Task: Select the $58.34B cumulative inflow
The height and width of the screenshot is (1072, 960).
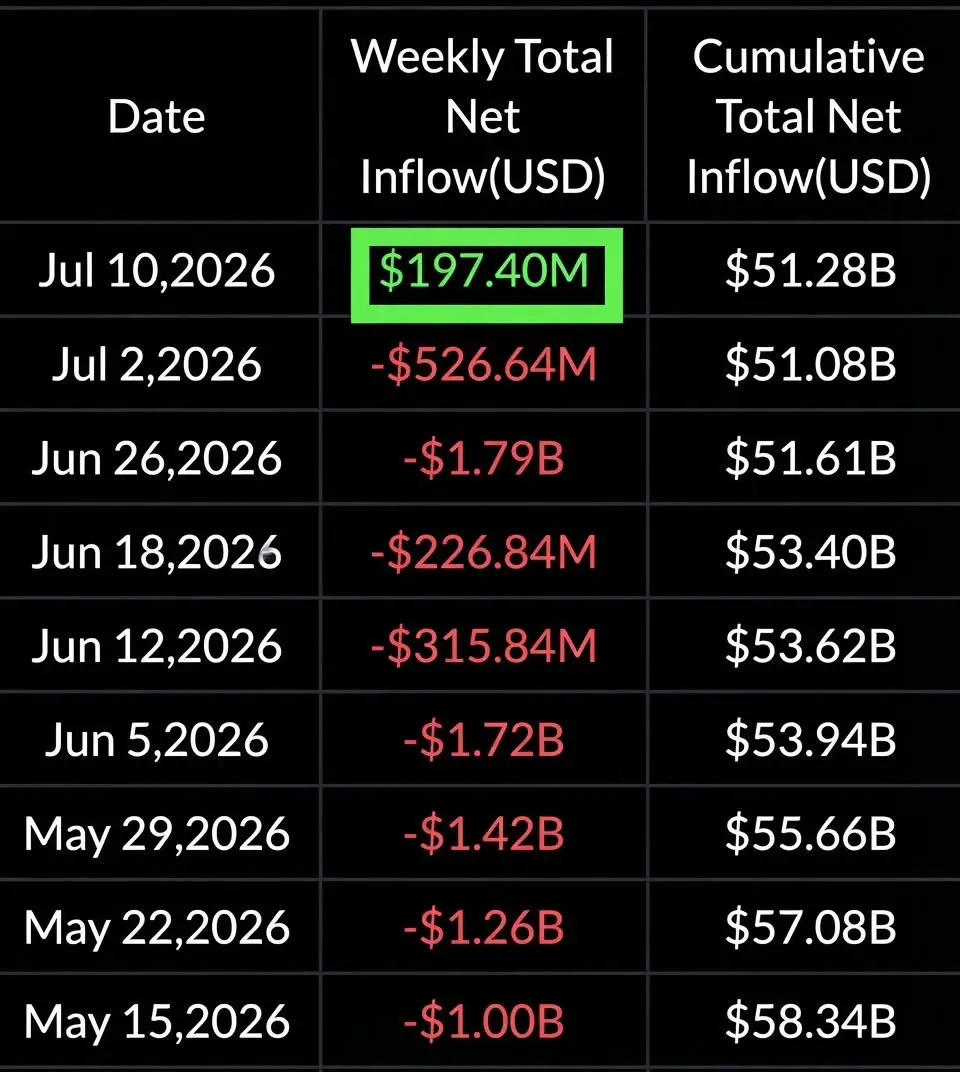Action: pos(811,1022)
